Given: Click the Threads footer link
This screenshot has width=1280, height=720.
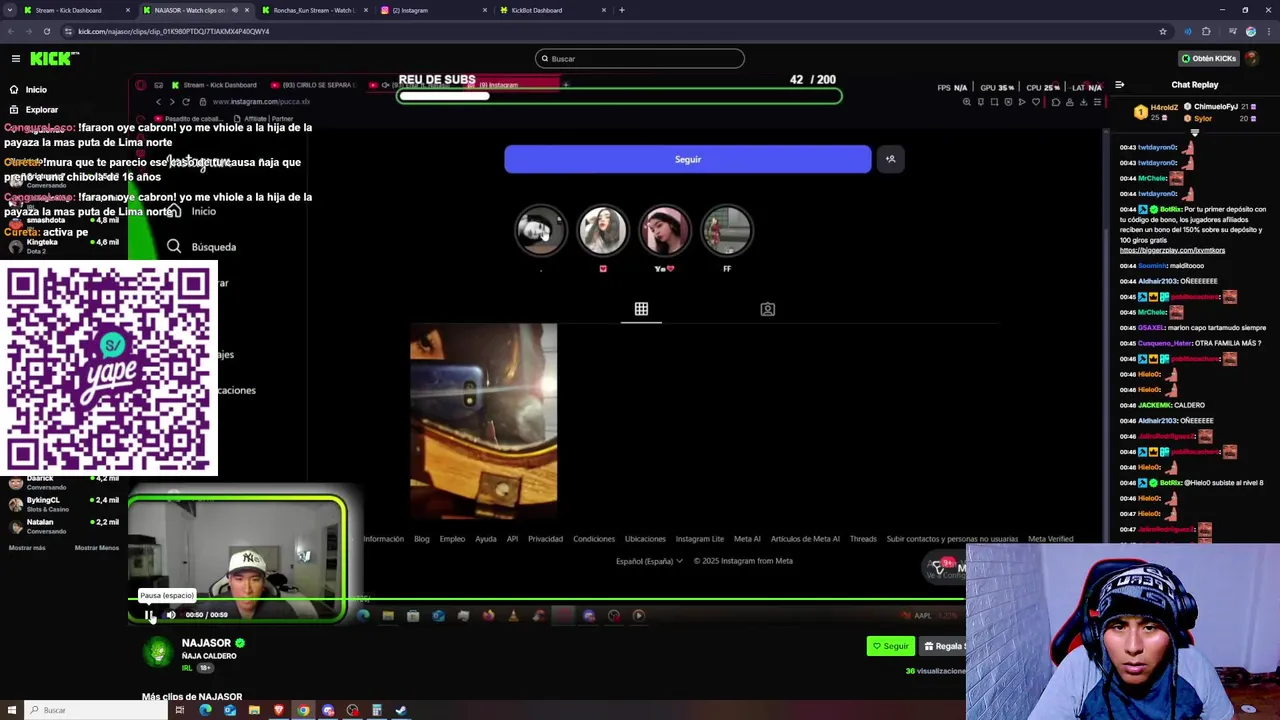Looking at the screenshot, I should 863,539.
